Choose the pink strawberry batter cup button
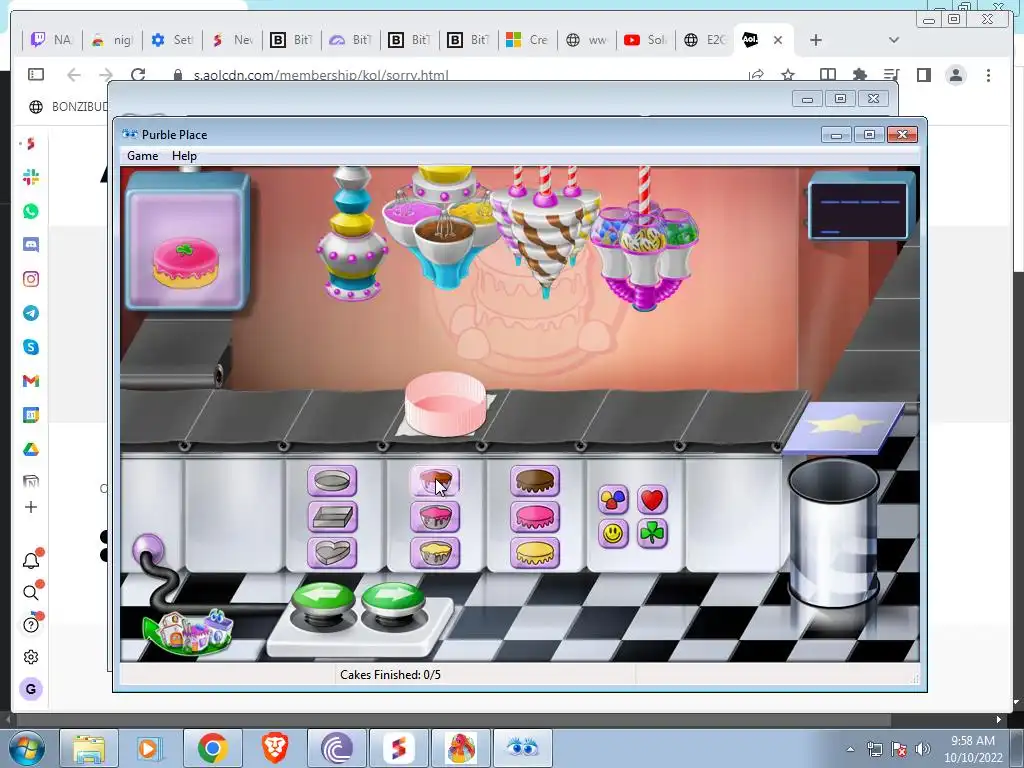The image size is (1024, 768). click(434, 517)
